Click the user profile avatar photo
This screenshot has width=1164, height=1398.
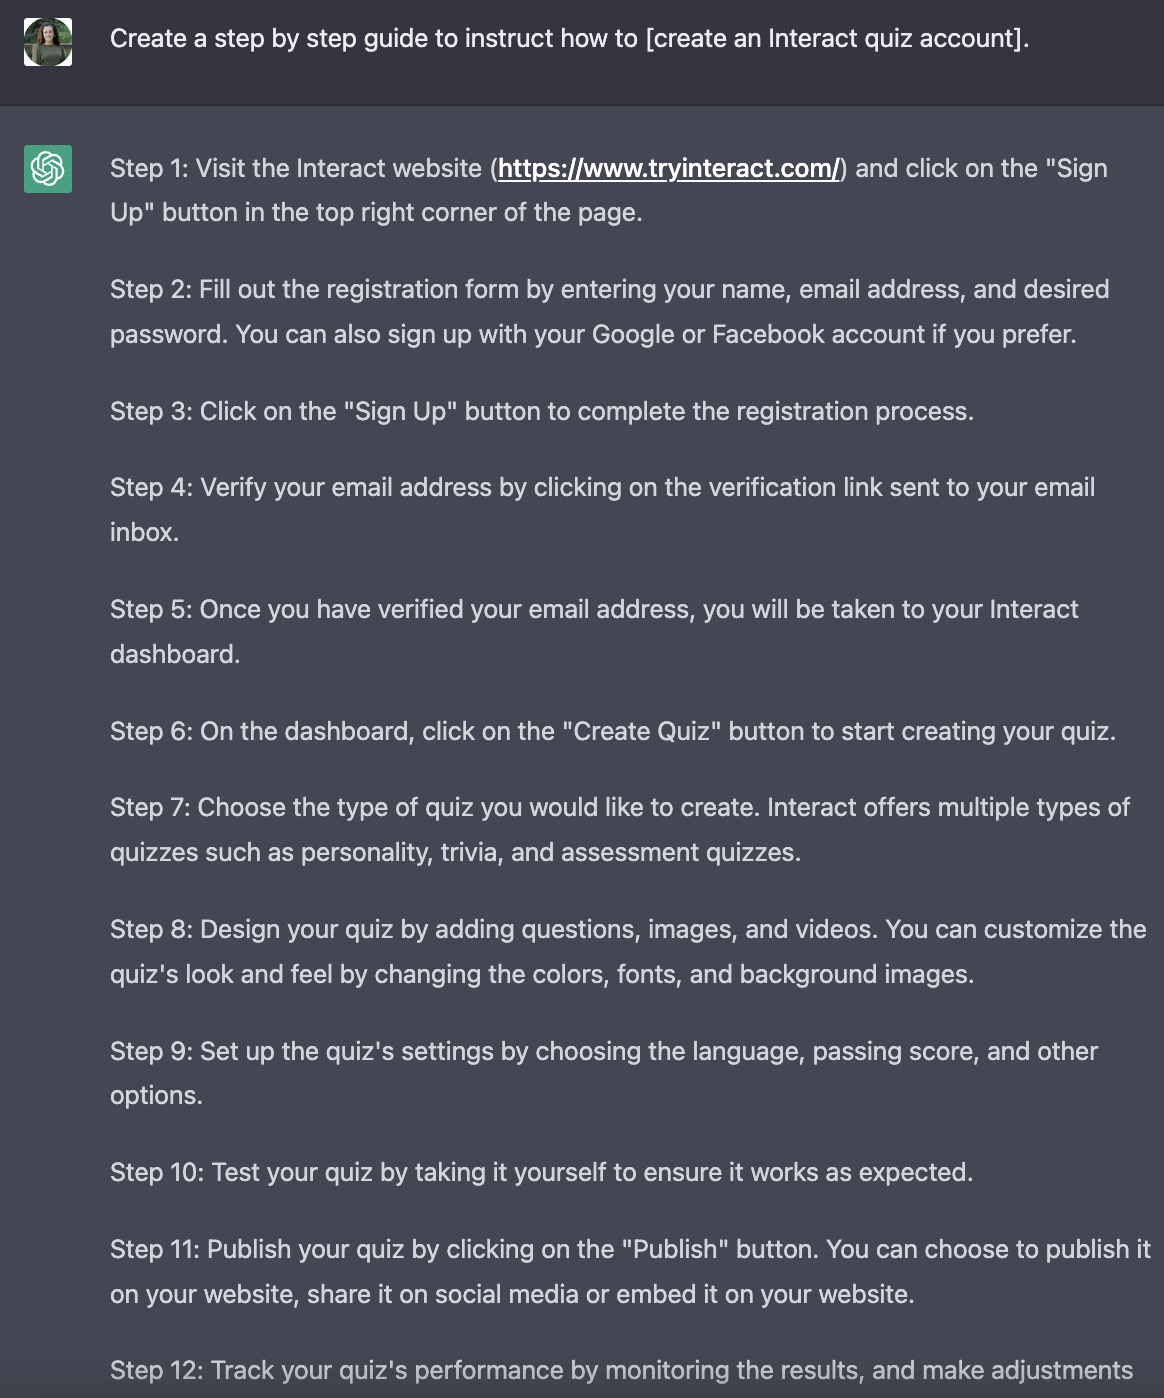click(48, 42)
